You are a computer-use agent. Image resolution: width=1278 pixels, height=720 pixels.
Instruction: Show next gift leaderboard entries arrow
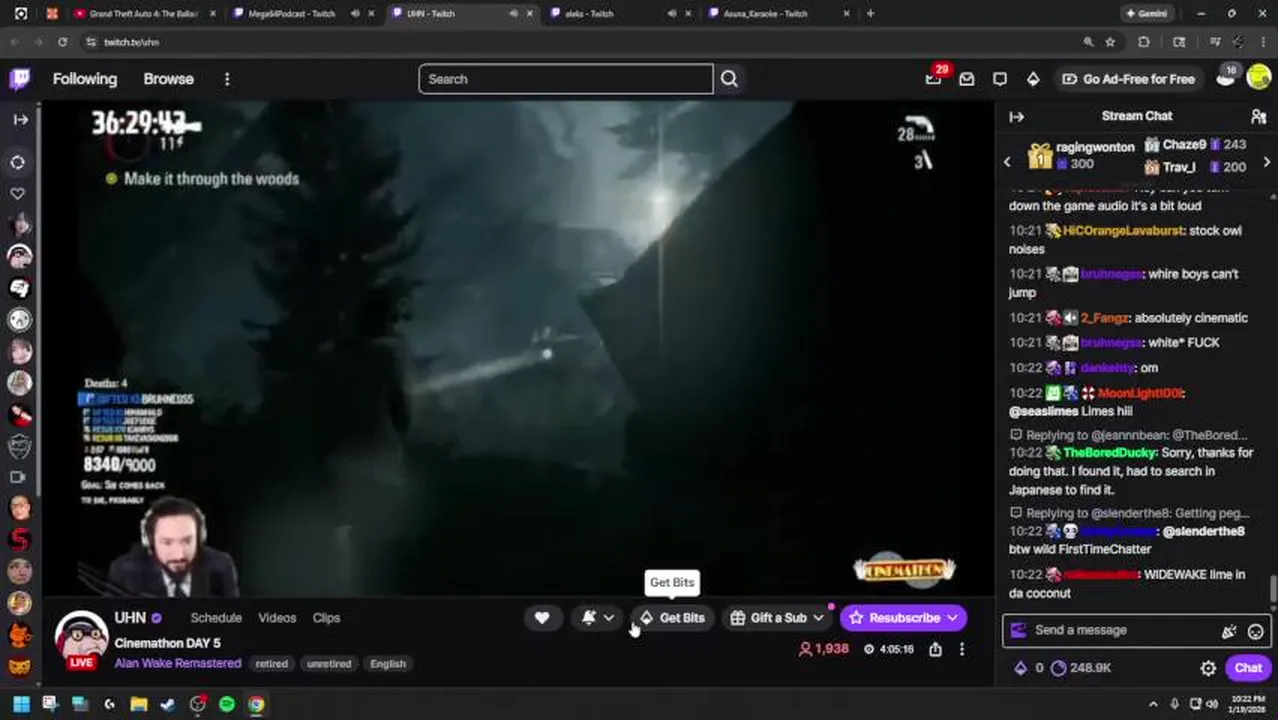tap(1266, 162)
